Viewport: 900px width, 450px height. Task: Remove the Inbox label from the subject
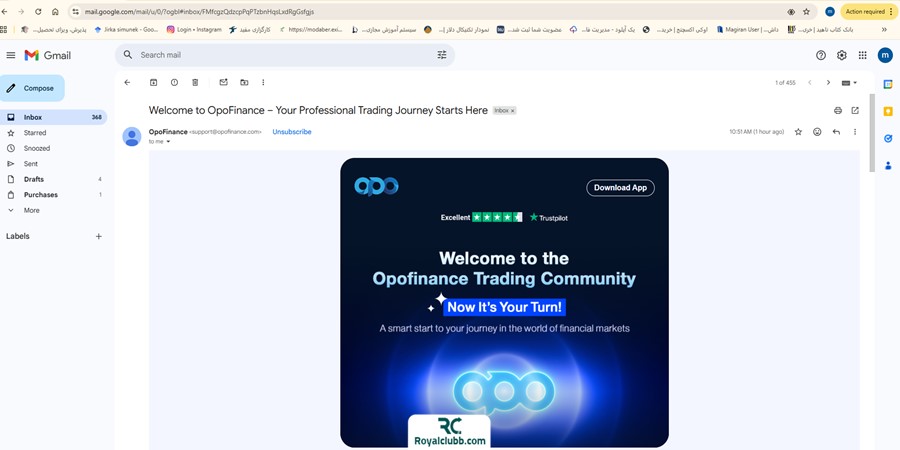pyautogui.click(x=513, y=111)
